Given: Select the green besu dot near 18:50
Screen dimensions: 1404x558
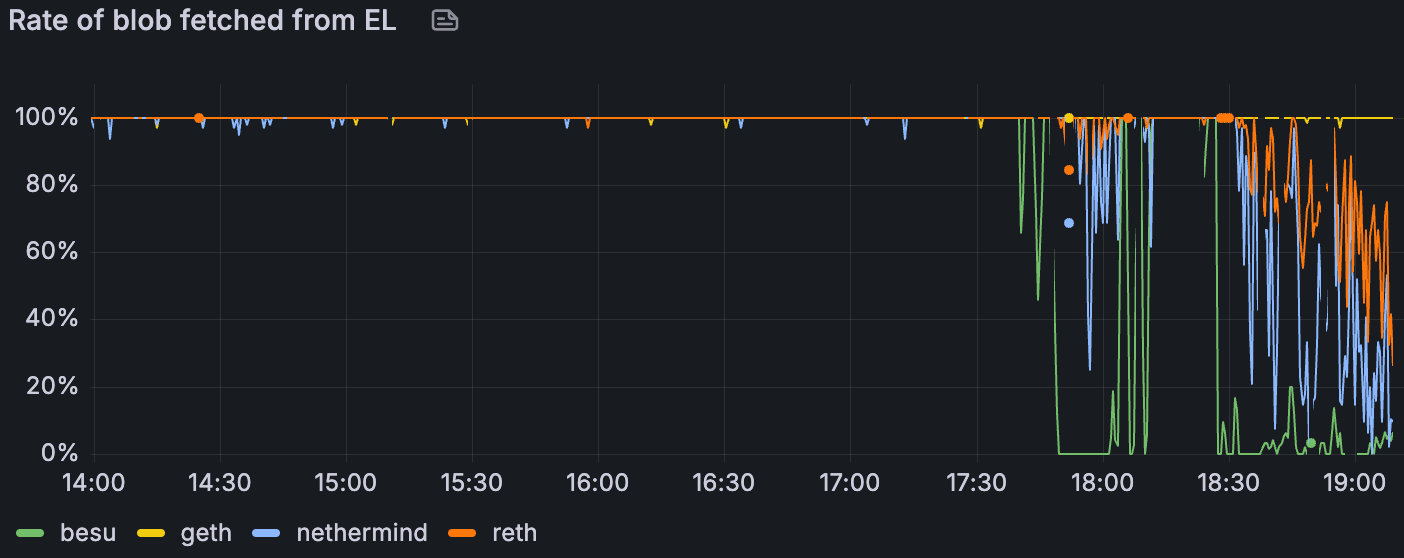Looking at the screenshot, I should point(1311,443).
